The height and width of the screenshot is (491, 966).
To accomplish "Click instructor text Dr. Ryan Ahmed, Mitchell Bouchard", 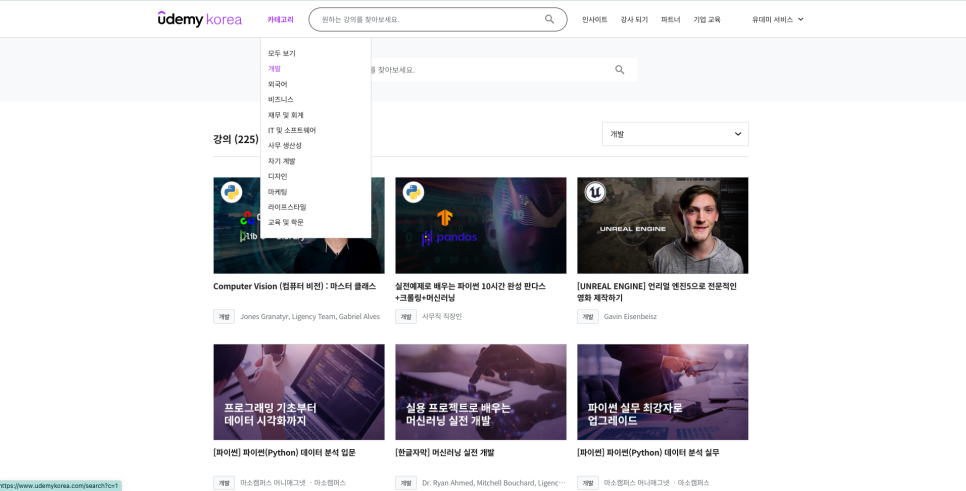I will 493,483.
